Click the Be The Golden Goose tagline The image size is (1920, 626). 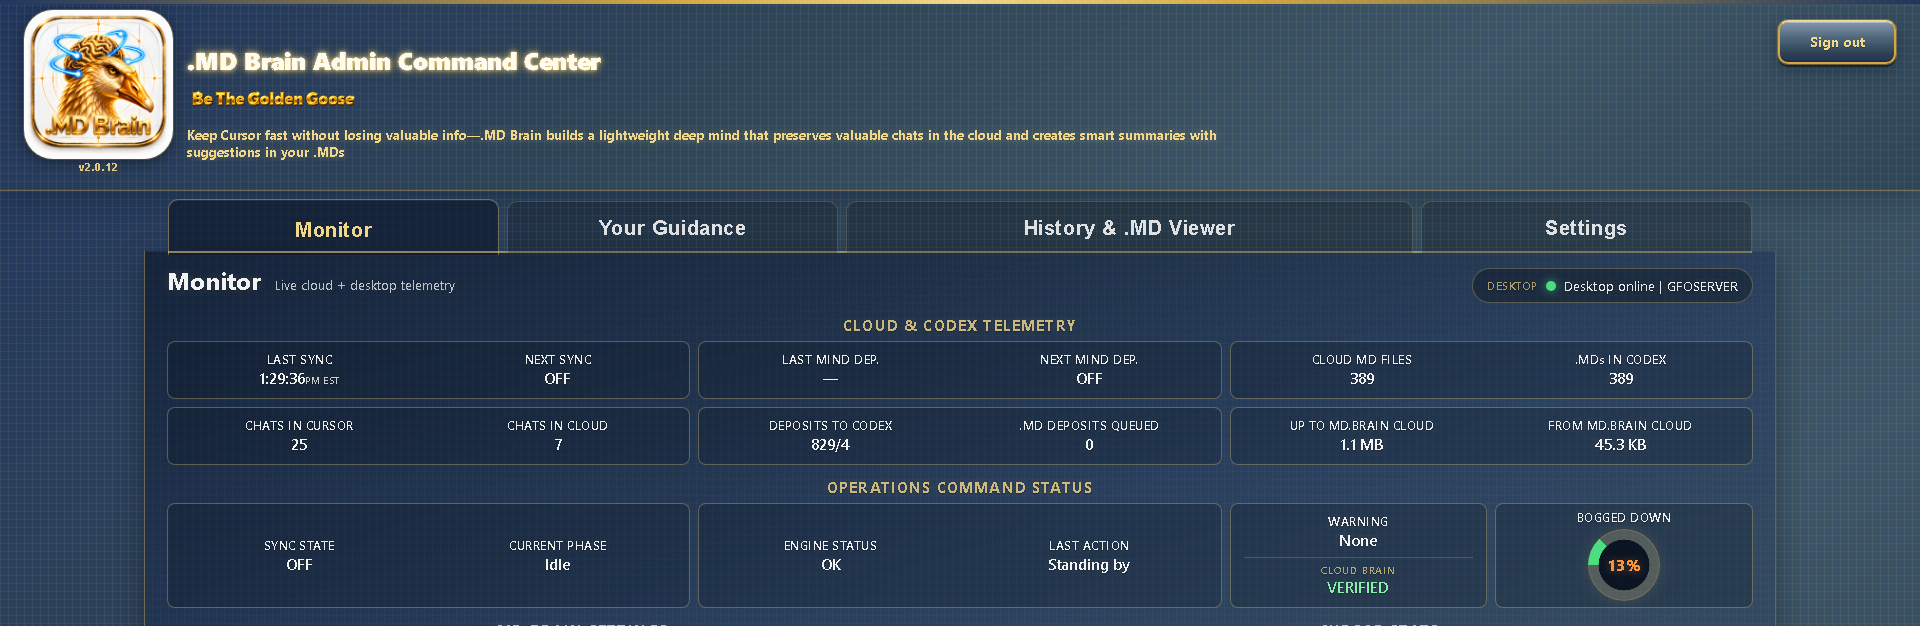[273, 98]
